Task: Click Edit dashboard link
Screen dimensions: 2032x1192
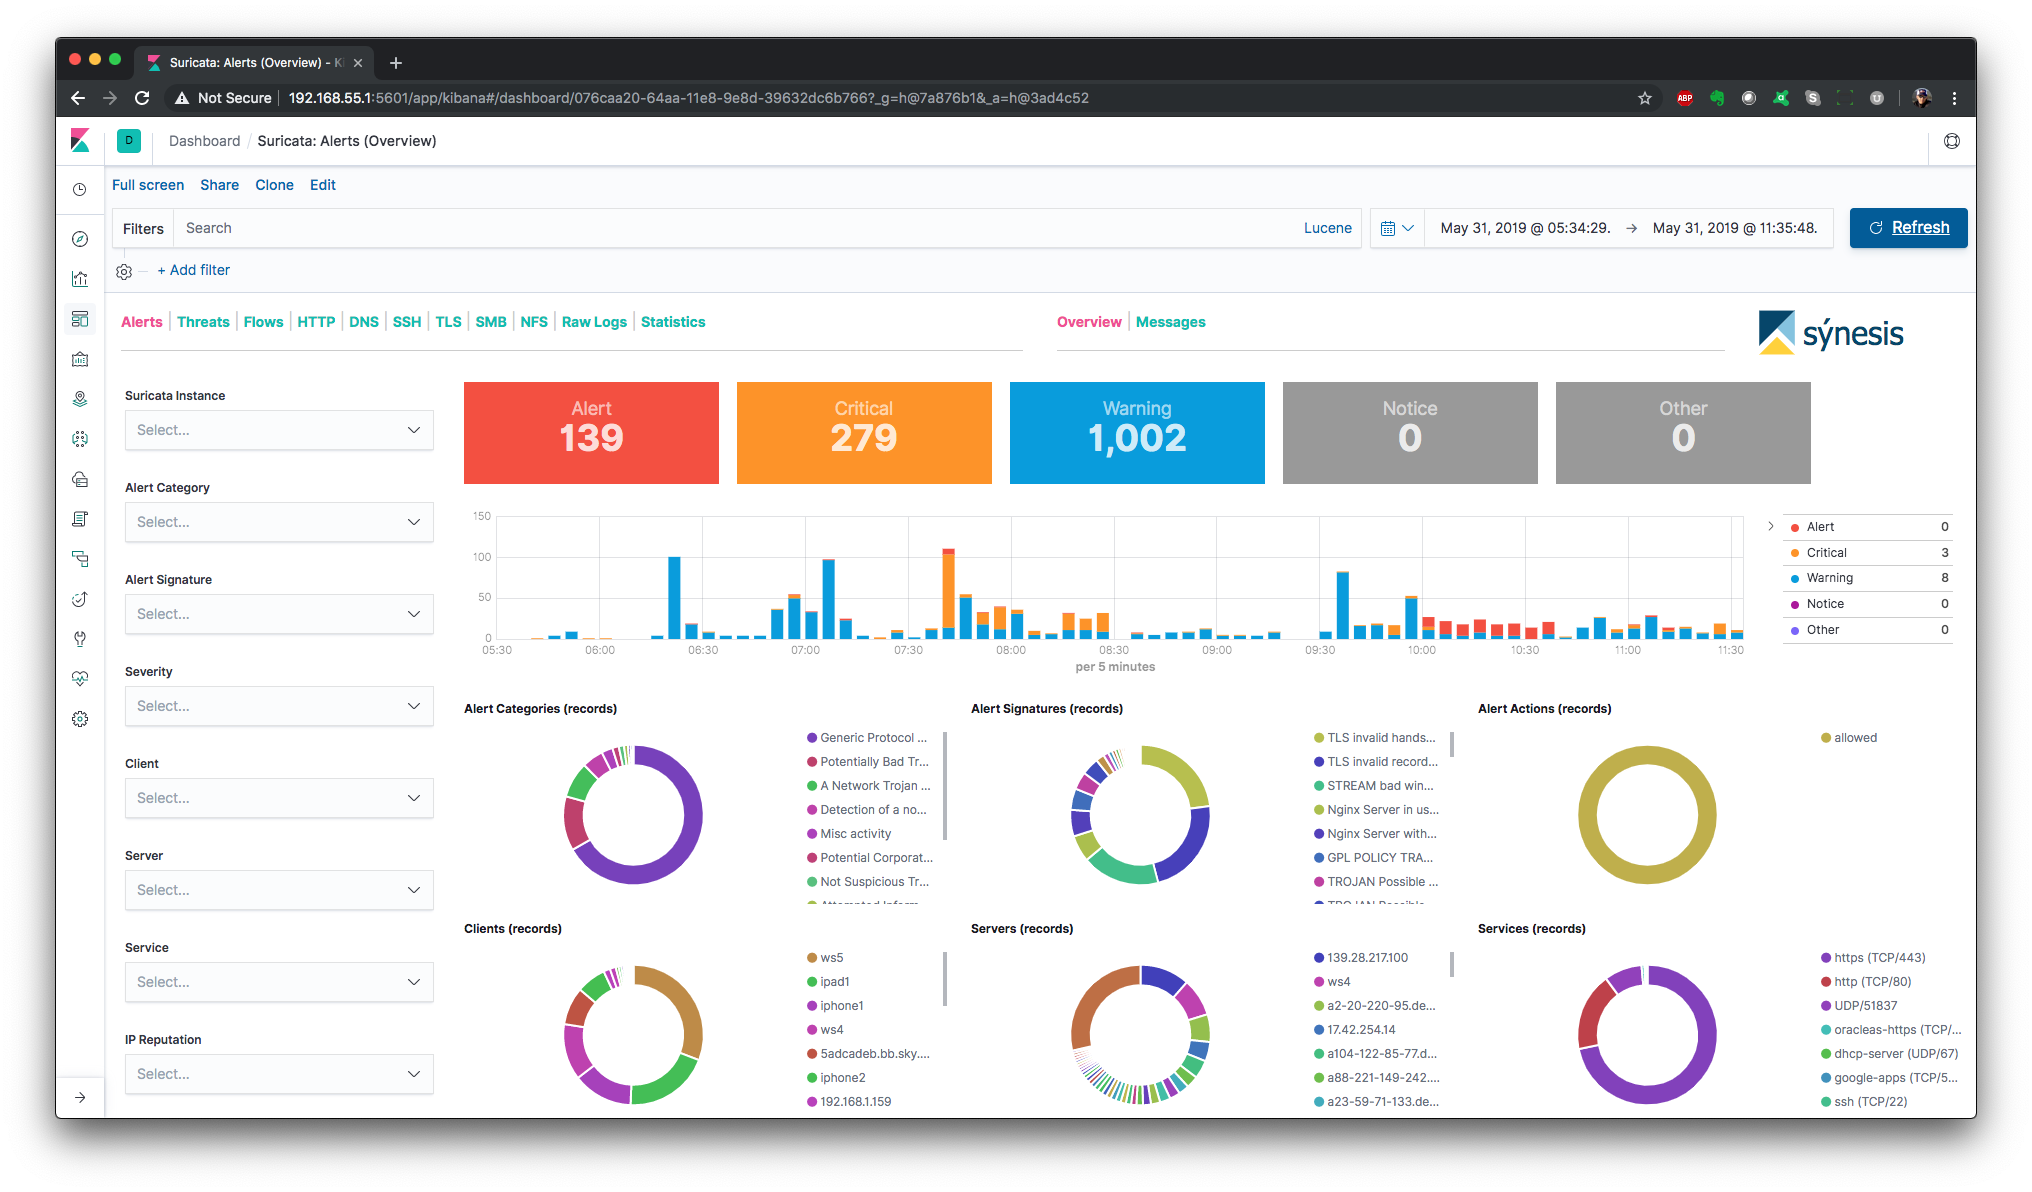Action: 323,185
